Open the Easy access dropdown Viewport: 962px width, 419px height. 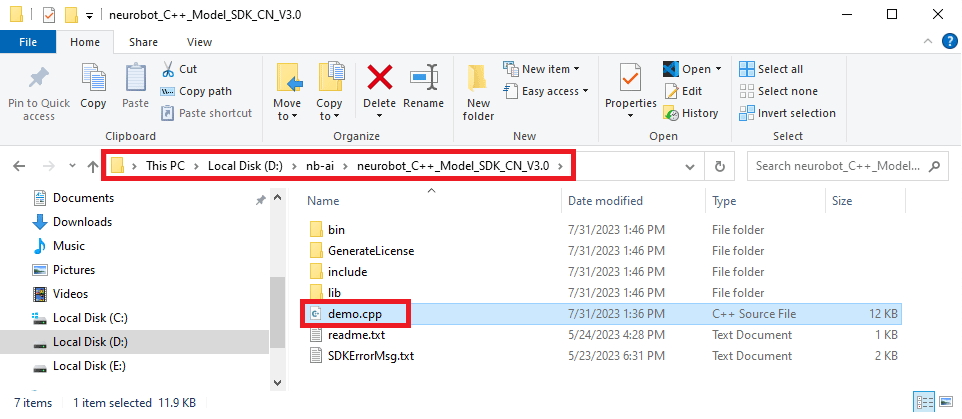pyautogui.click(x=545, y=91)
